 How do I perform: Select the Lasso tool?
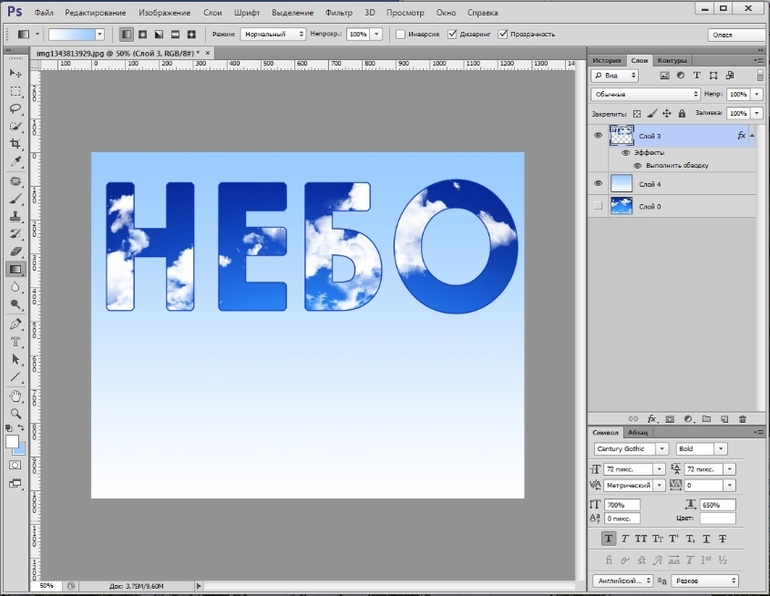[x=16, y=108]
